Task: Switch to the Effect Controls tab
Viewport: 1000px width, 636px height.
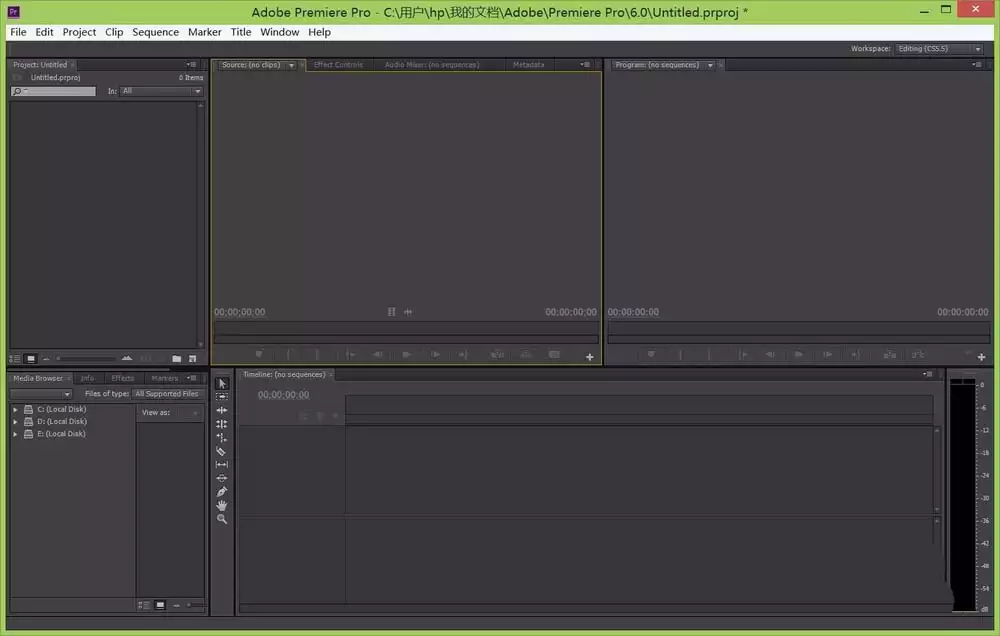Action: coord(338,65)
